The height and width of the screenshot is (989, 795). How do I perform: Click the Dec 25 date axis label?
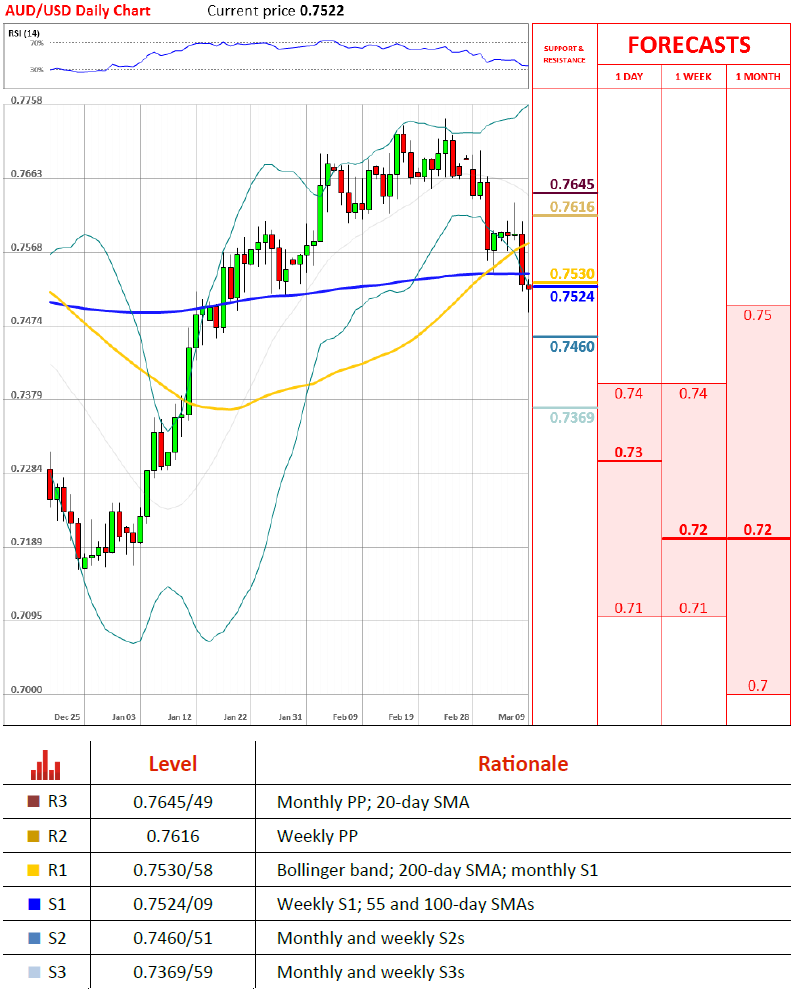coord(67,717)
